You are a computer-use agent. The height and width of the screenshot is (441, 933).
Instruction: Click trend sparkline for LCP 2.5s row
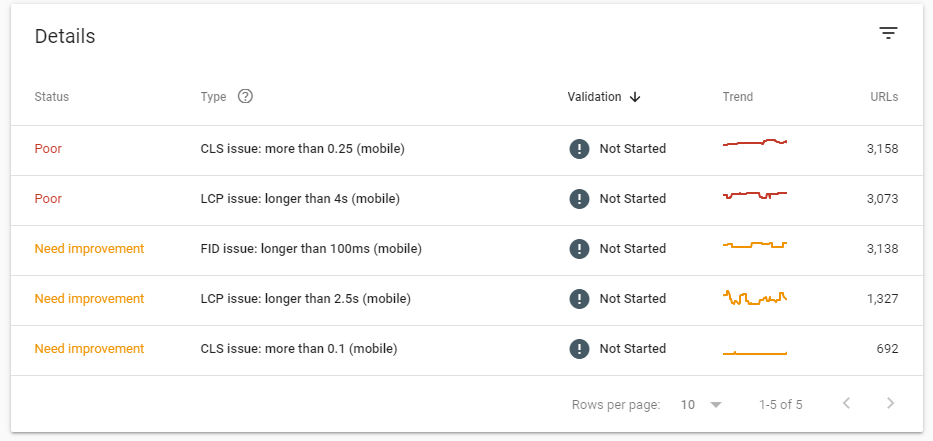(x=755, y=298)
